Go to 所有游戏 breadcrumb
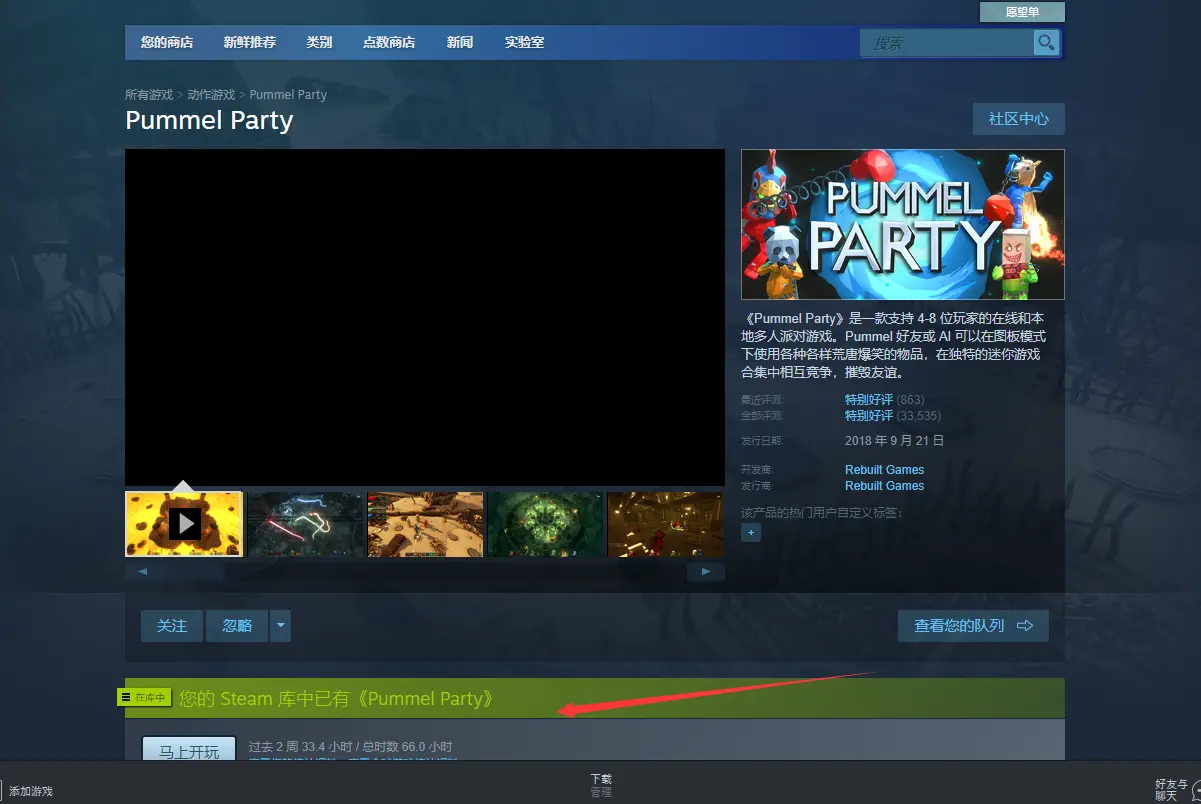 [x=149, y=95]
